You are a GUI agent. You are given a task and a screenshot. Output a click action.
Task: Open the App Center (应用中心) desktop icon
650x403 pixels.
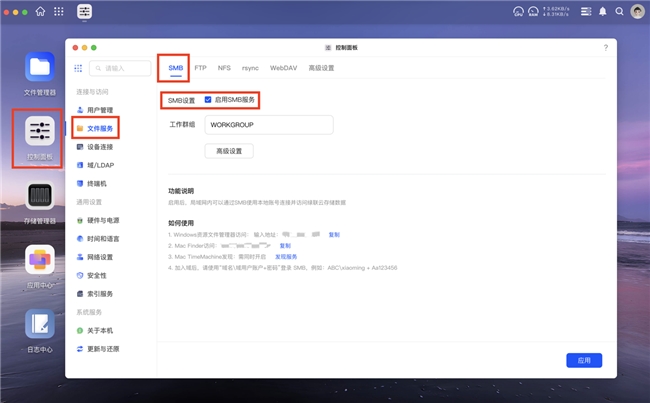pyautogui.click(x=40, y=260)
